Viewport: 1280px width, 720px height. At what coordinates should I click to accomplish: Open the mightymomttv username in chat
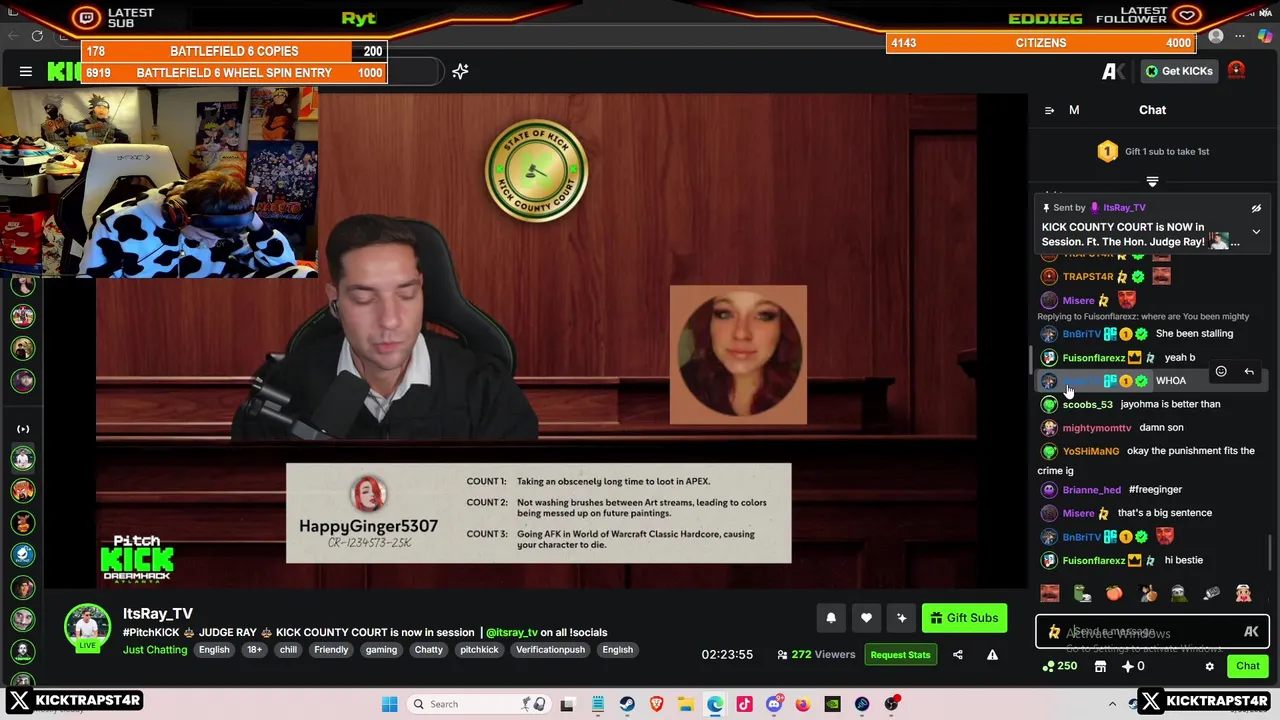click(1097, 428)
